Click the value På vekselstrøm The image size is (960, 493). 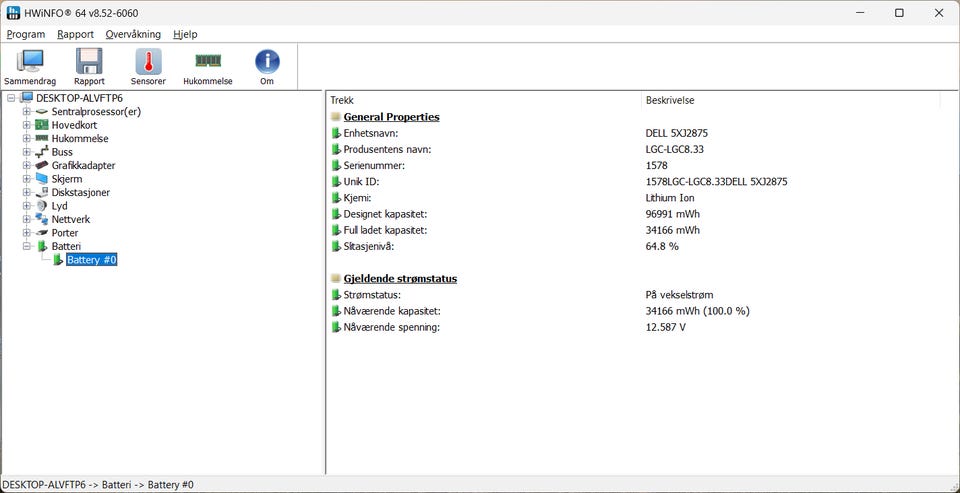pyautogui.click(x=680, y=295)
